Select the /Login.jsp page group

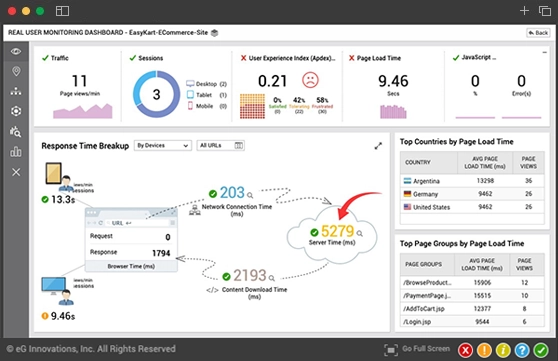coord(472,321)
